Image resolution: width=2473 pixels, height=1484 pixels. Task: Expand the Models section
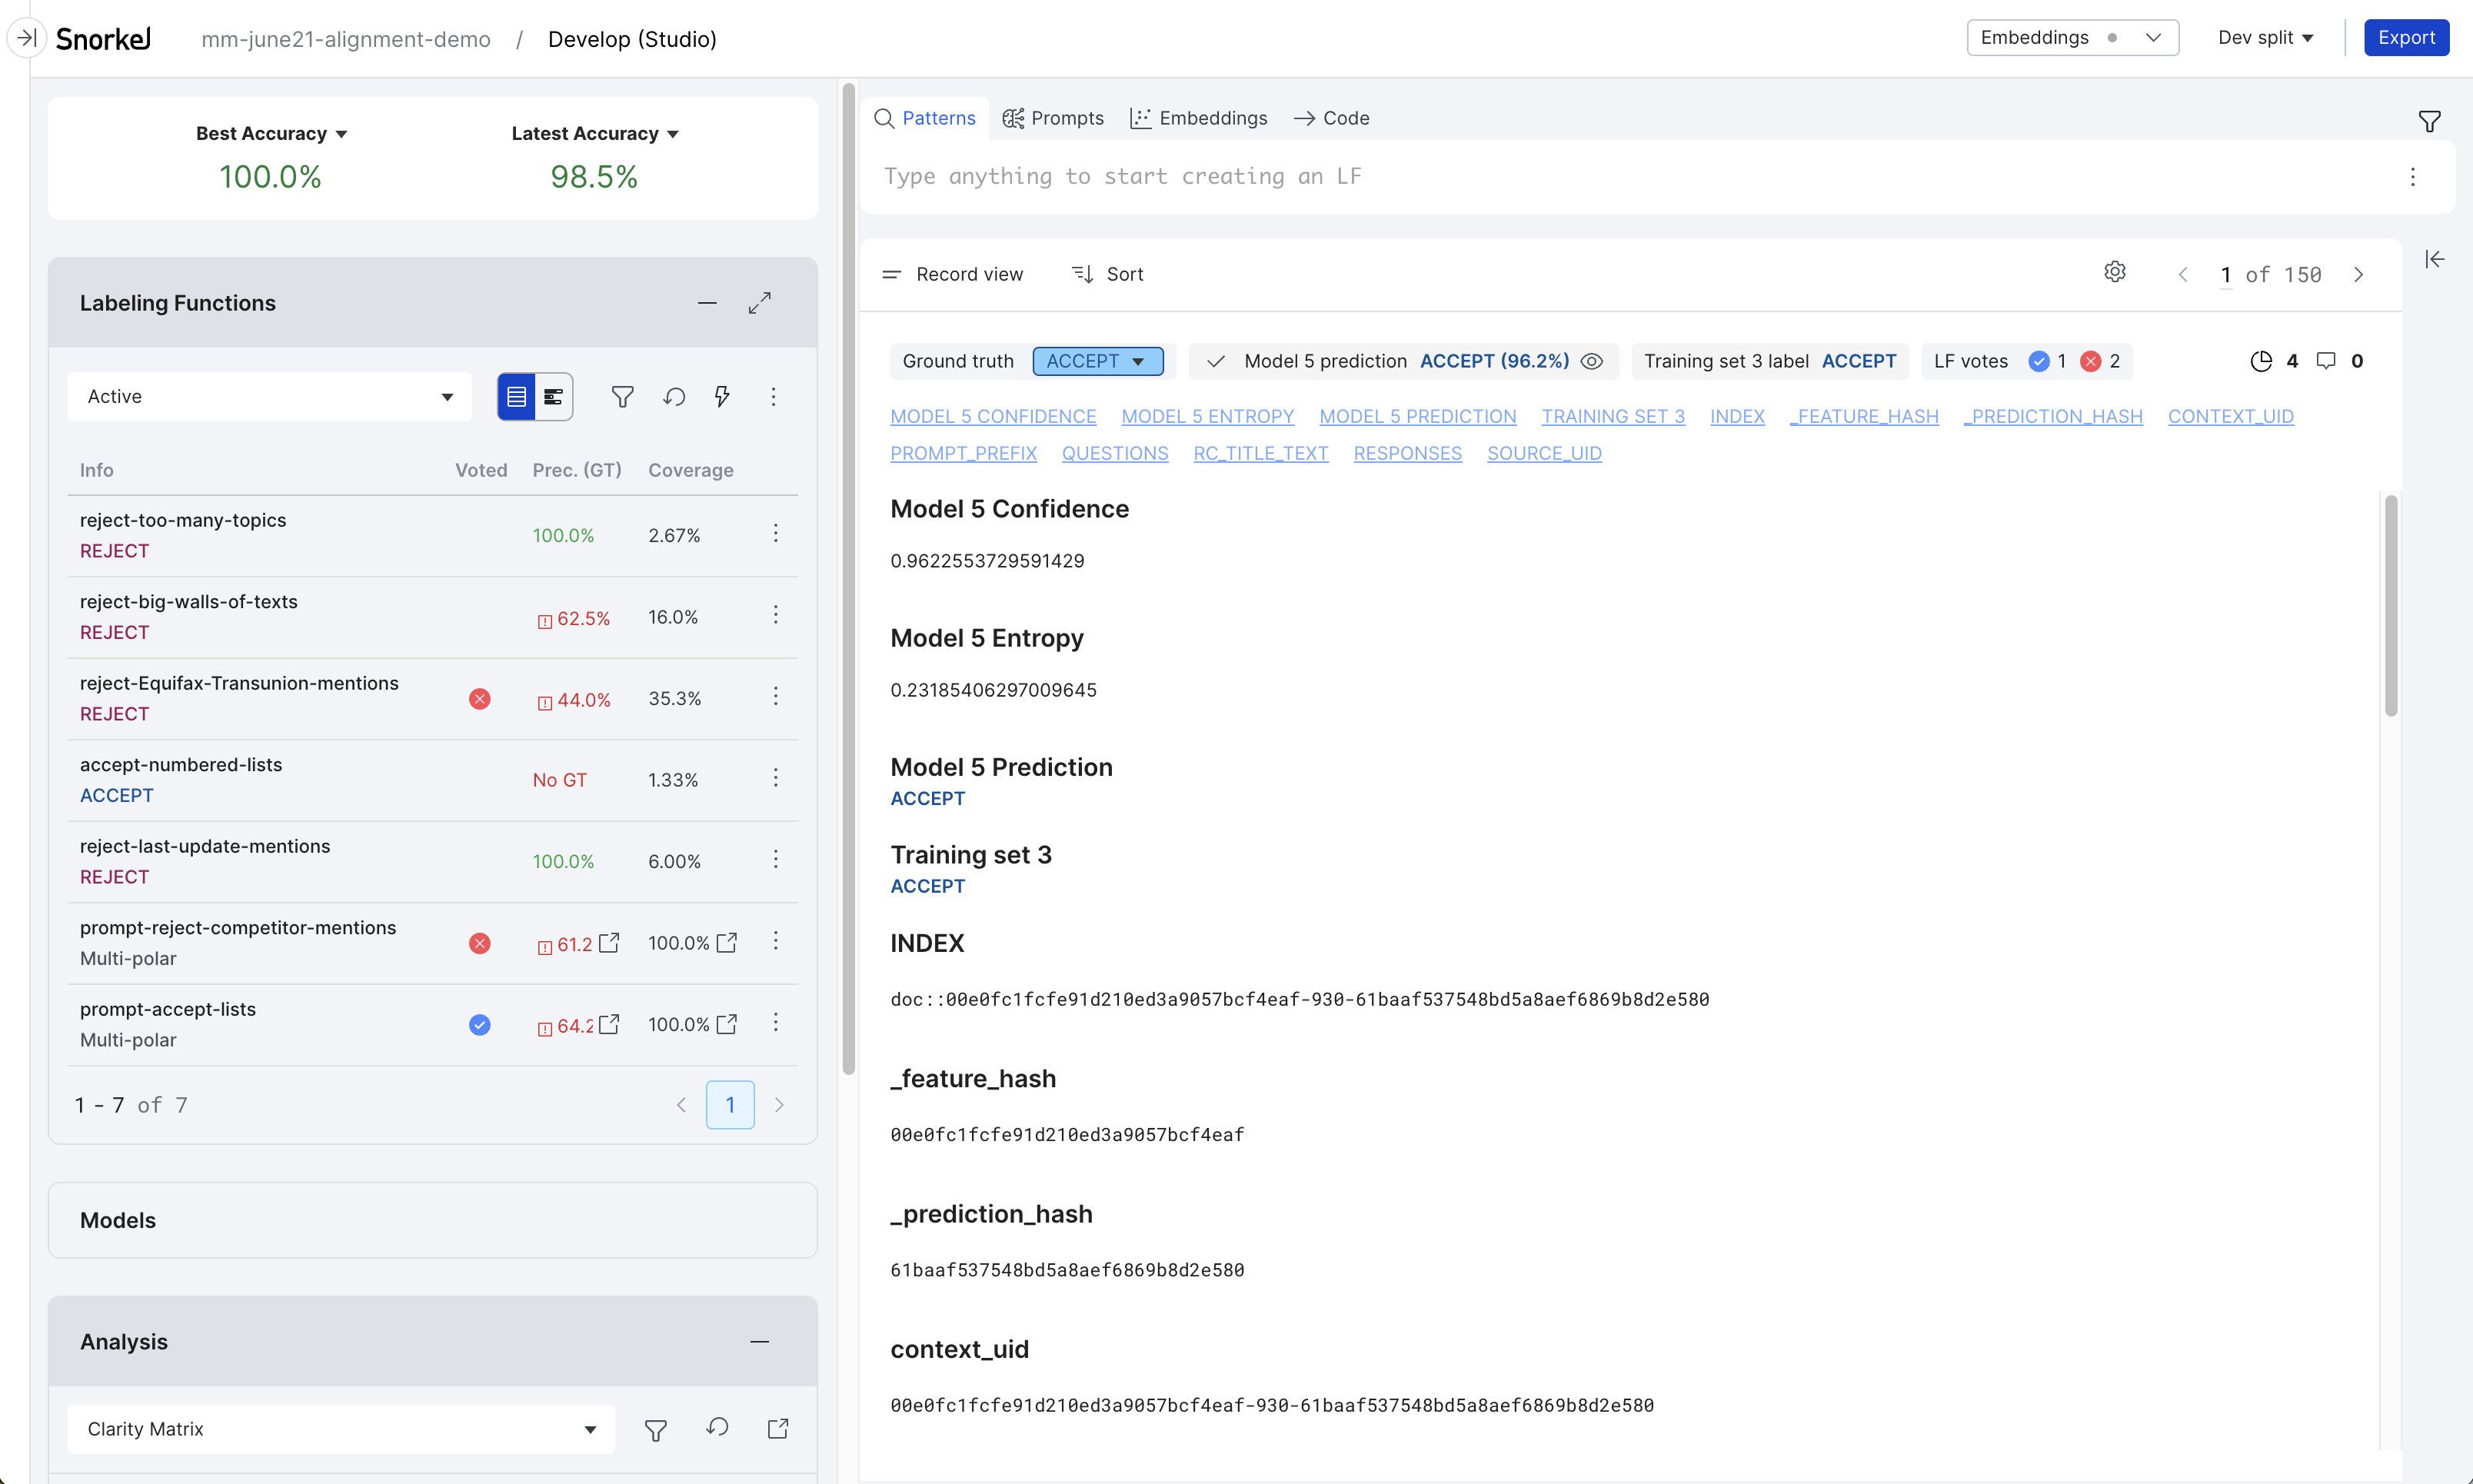point(433,1220)
